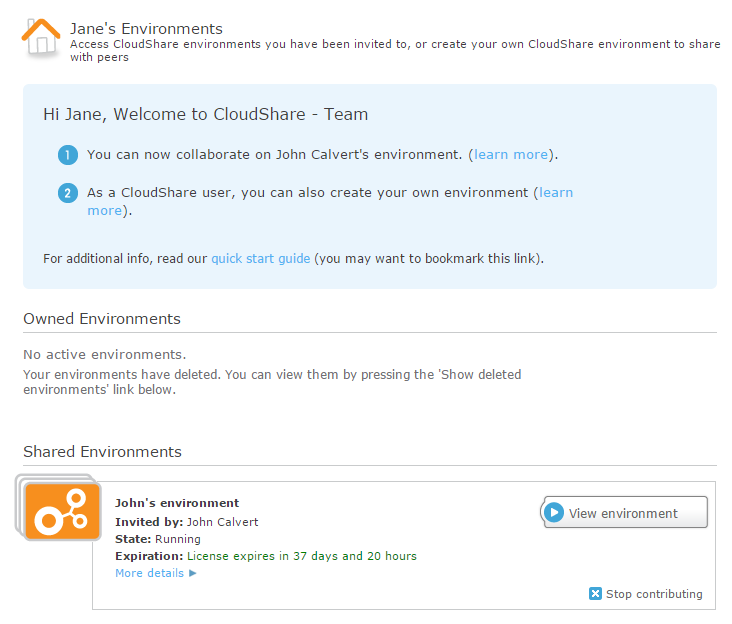Click the 'Hi Jane, Welcome to CloudShare' heading
The width and height of the screenshot is (732, 624).
coord(205,114)
